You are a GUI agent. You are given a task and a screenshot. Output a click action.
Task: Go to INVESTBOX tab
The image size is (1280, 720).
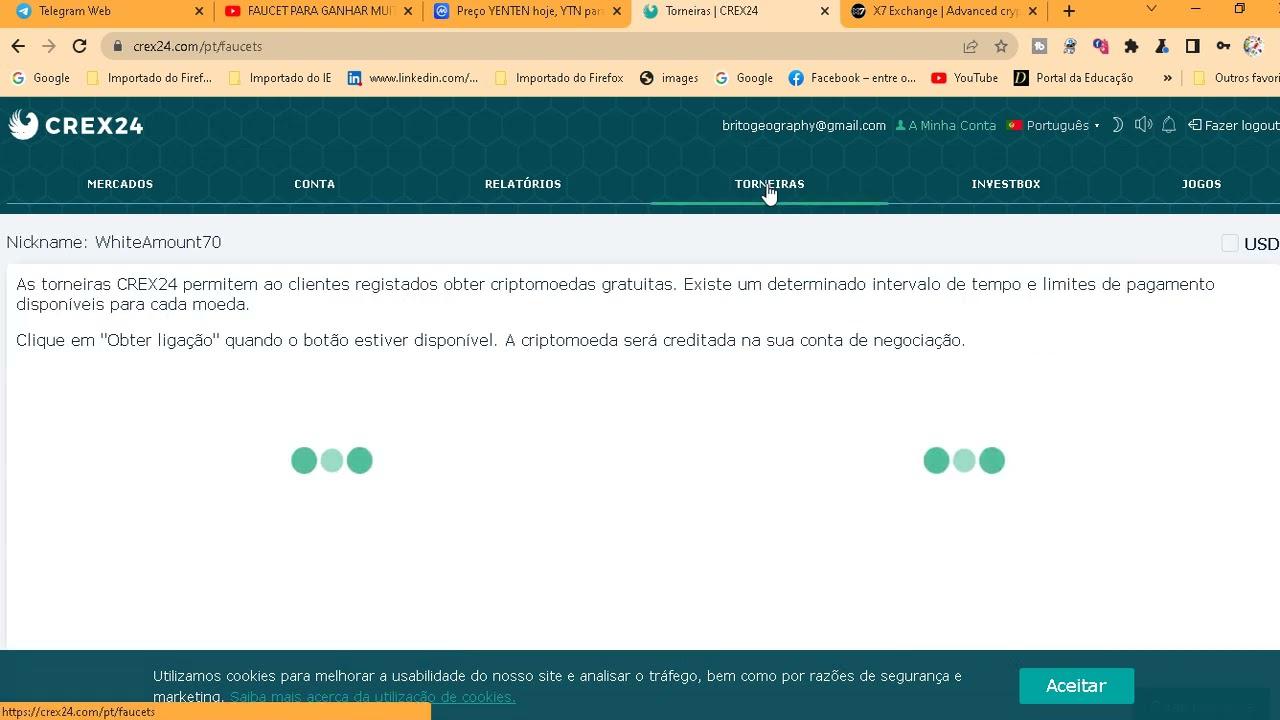point(1006,184)
